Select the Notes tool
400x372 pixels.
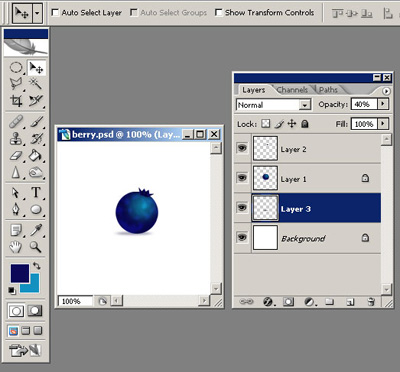click(x=16, y=230)
